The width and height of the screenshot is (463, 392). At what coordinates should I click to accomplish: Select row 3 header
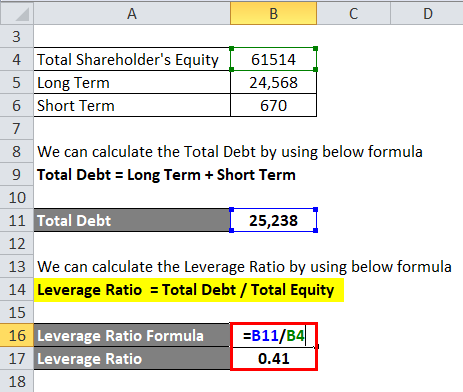point(17,36)
